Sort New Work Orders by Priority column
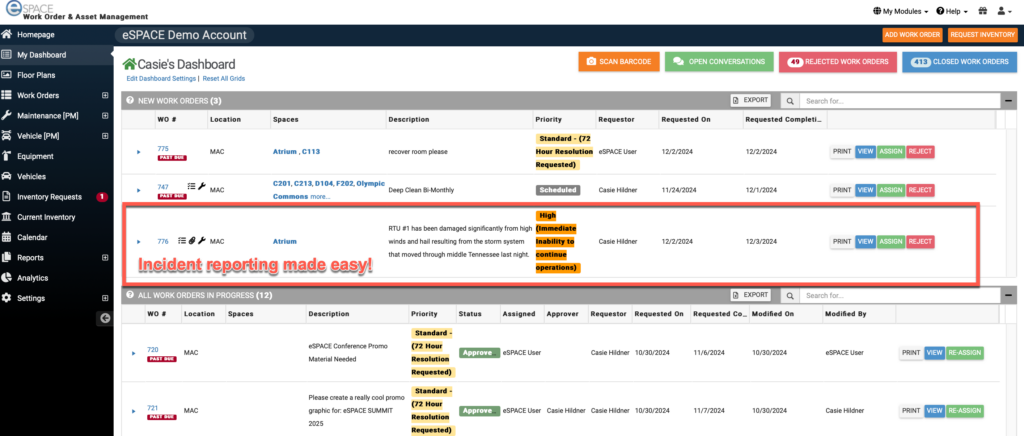 coord(548,119)
